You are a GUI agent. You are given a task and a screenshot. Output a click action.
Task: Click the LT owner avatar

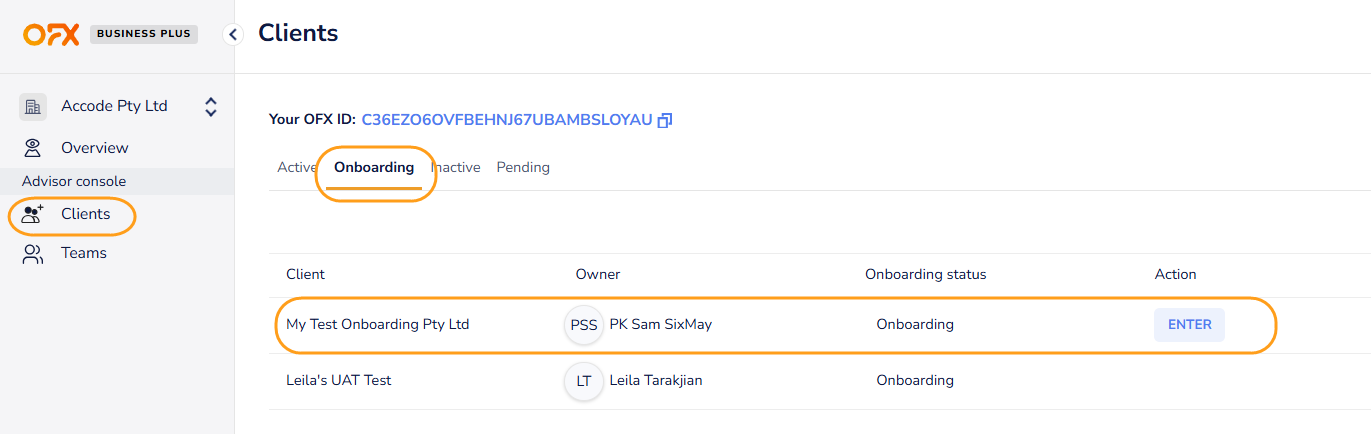(x=584, y=381)
